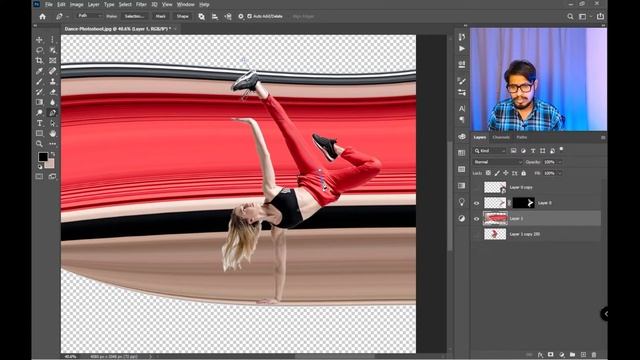Open the File menu
640x360 pixels.
pos(49,4)
